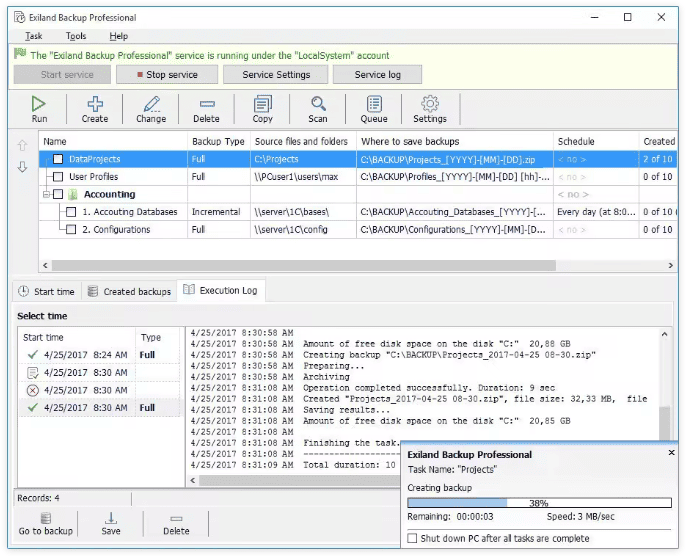Launch the Scan tool

click(x=318, y=109)
